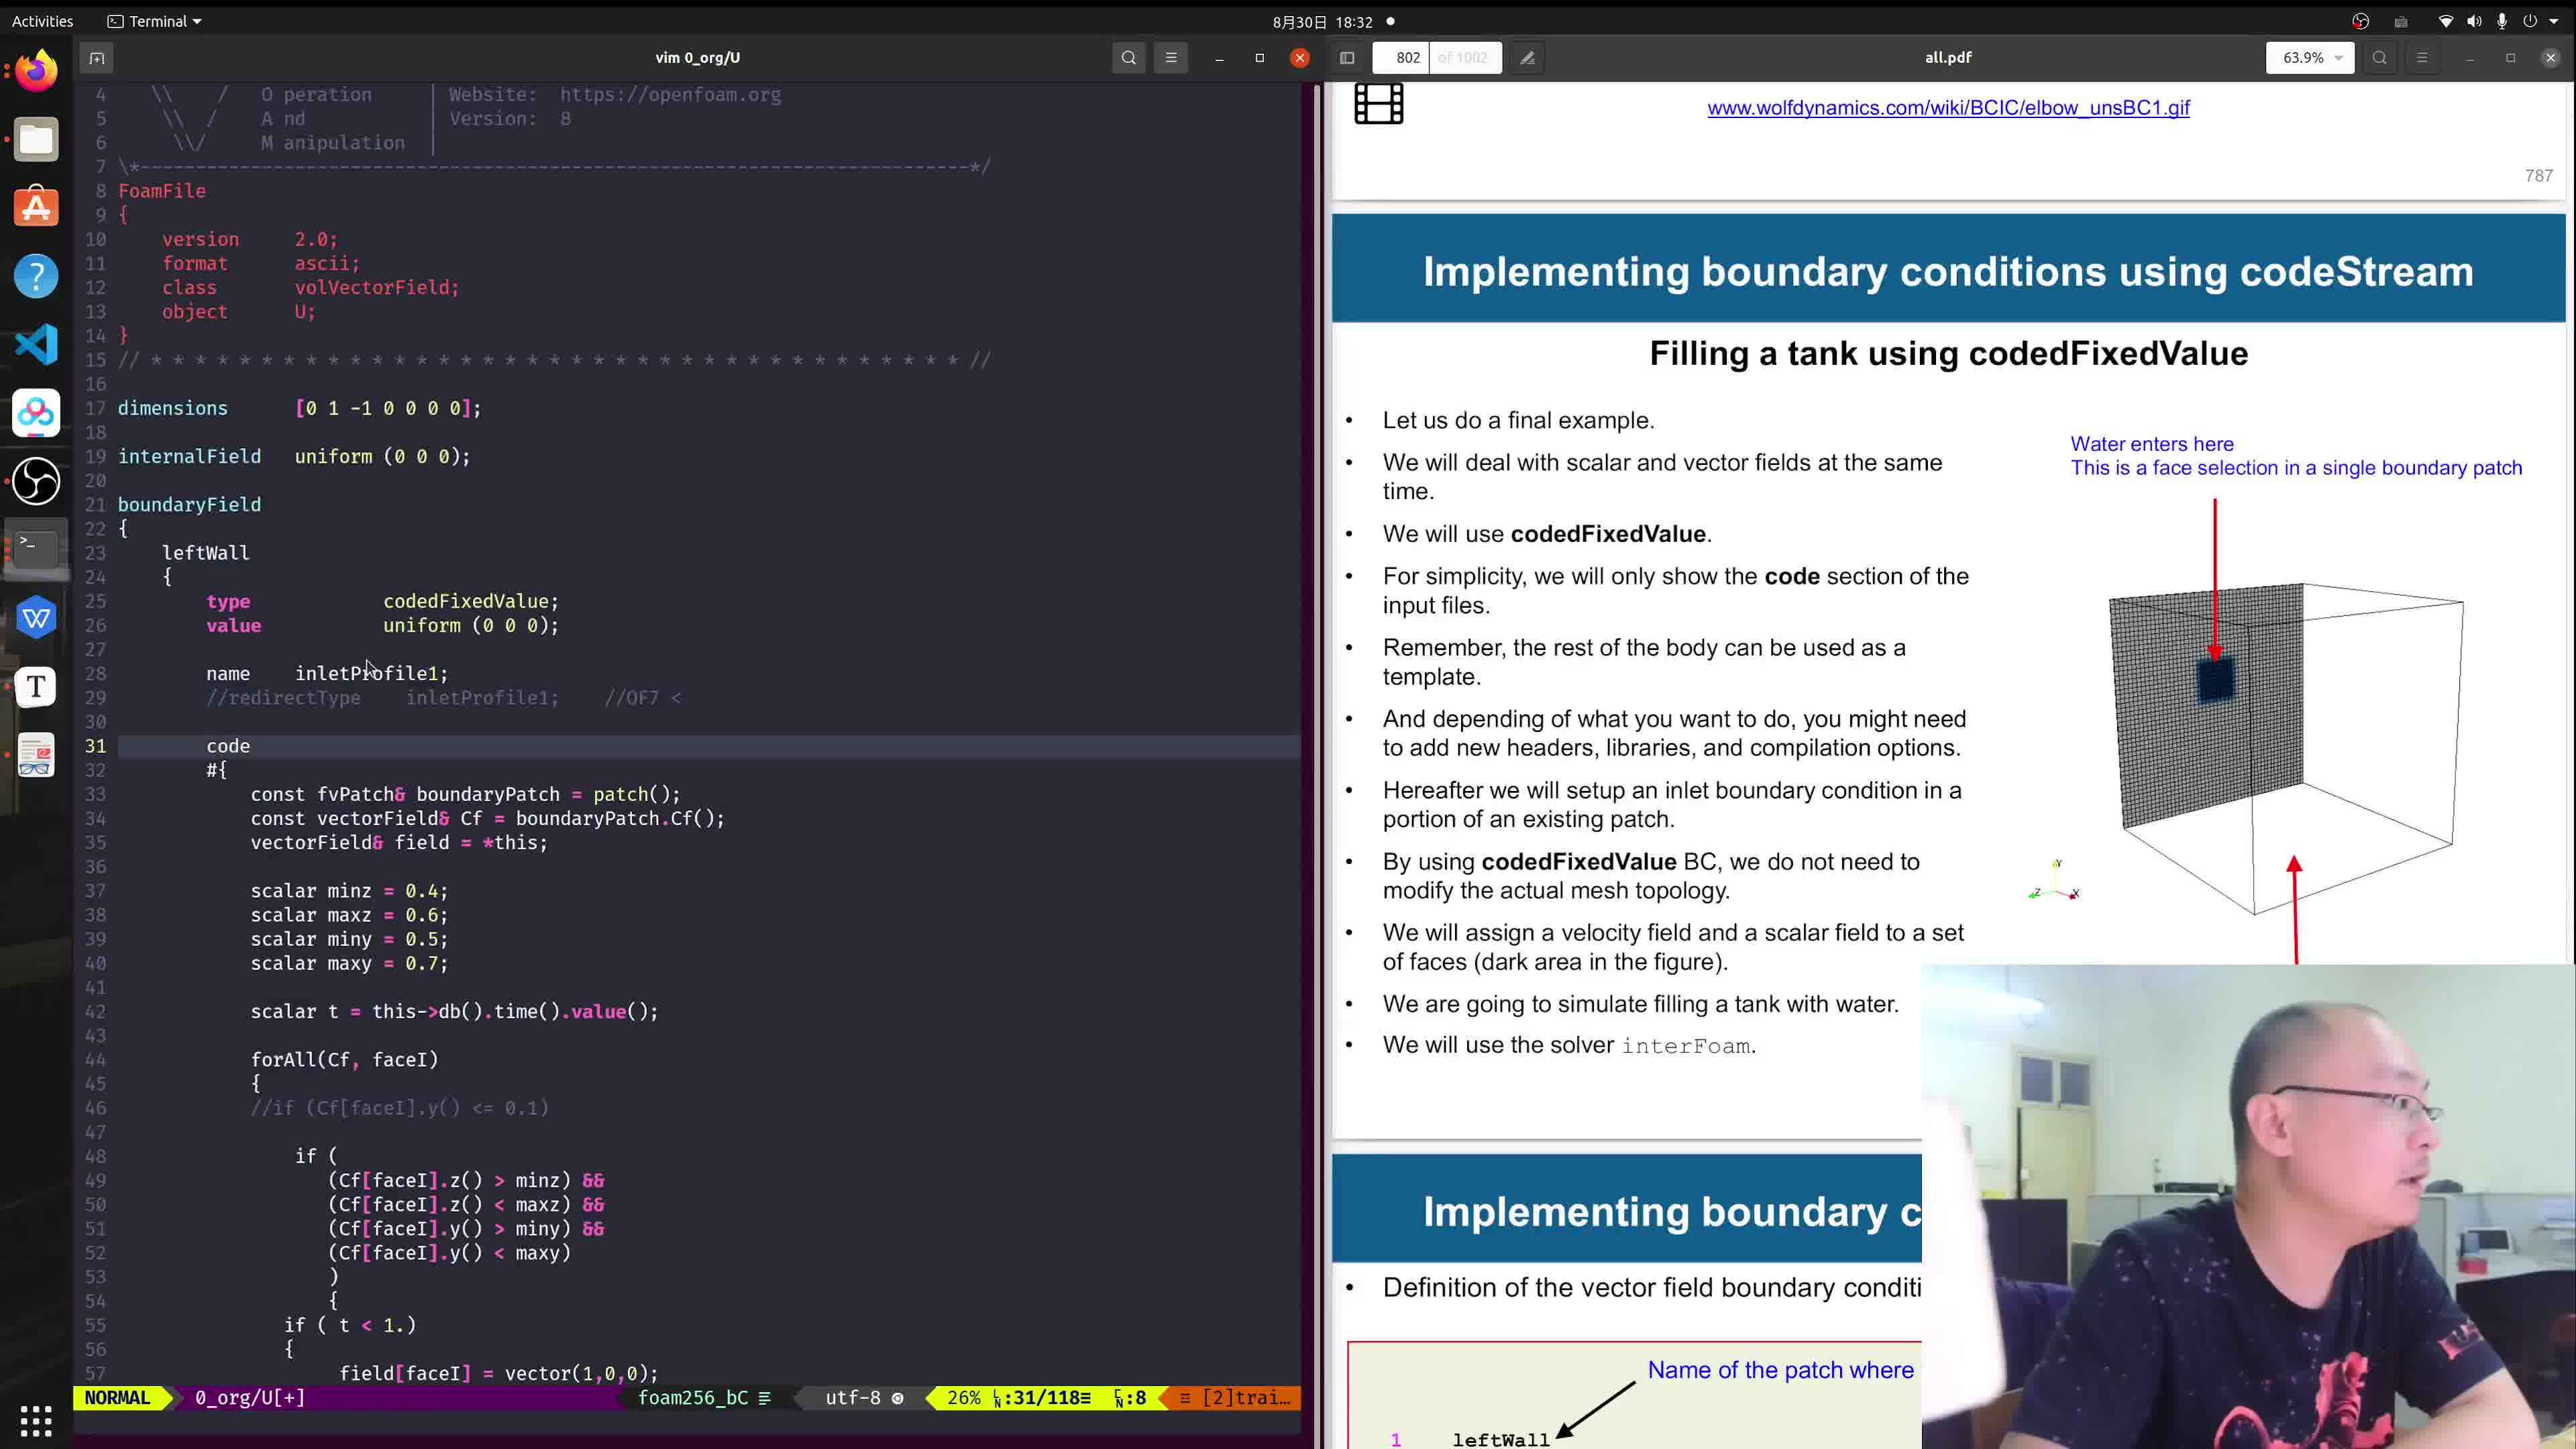Launch Visual Studio Code from dock
This screenshot has width=2576, height=1449.
[36, 345]
